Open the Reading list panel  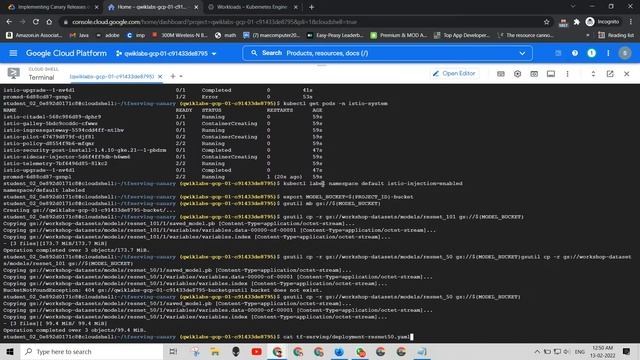coord(616,36)
